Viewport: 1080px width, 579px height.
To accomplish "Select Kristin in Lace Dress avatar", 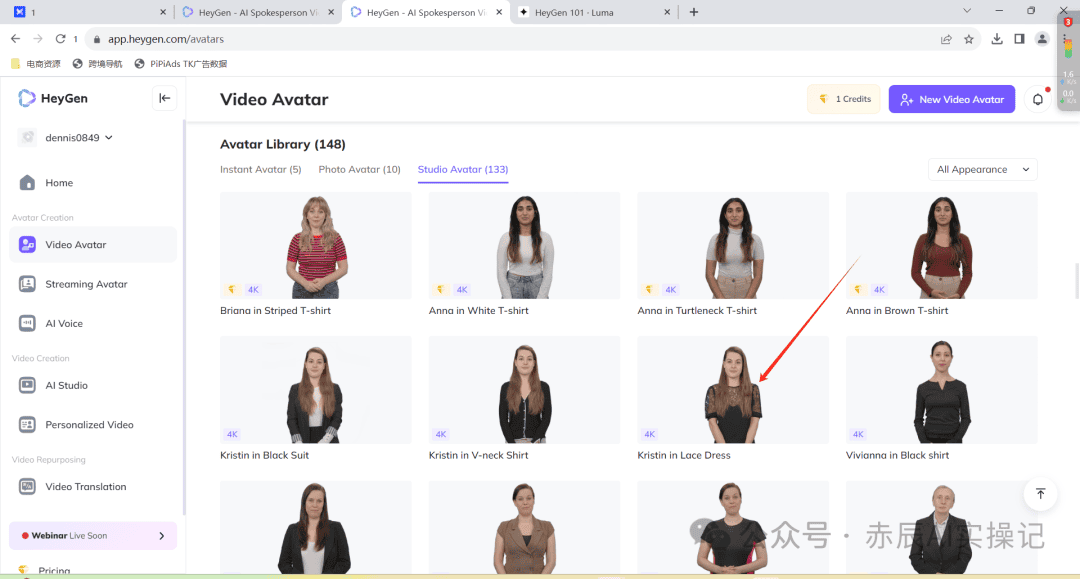I will coord(732,390).
